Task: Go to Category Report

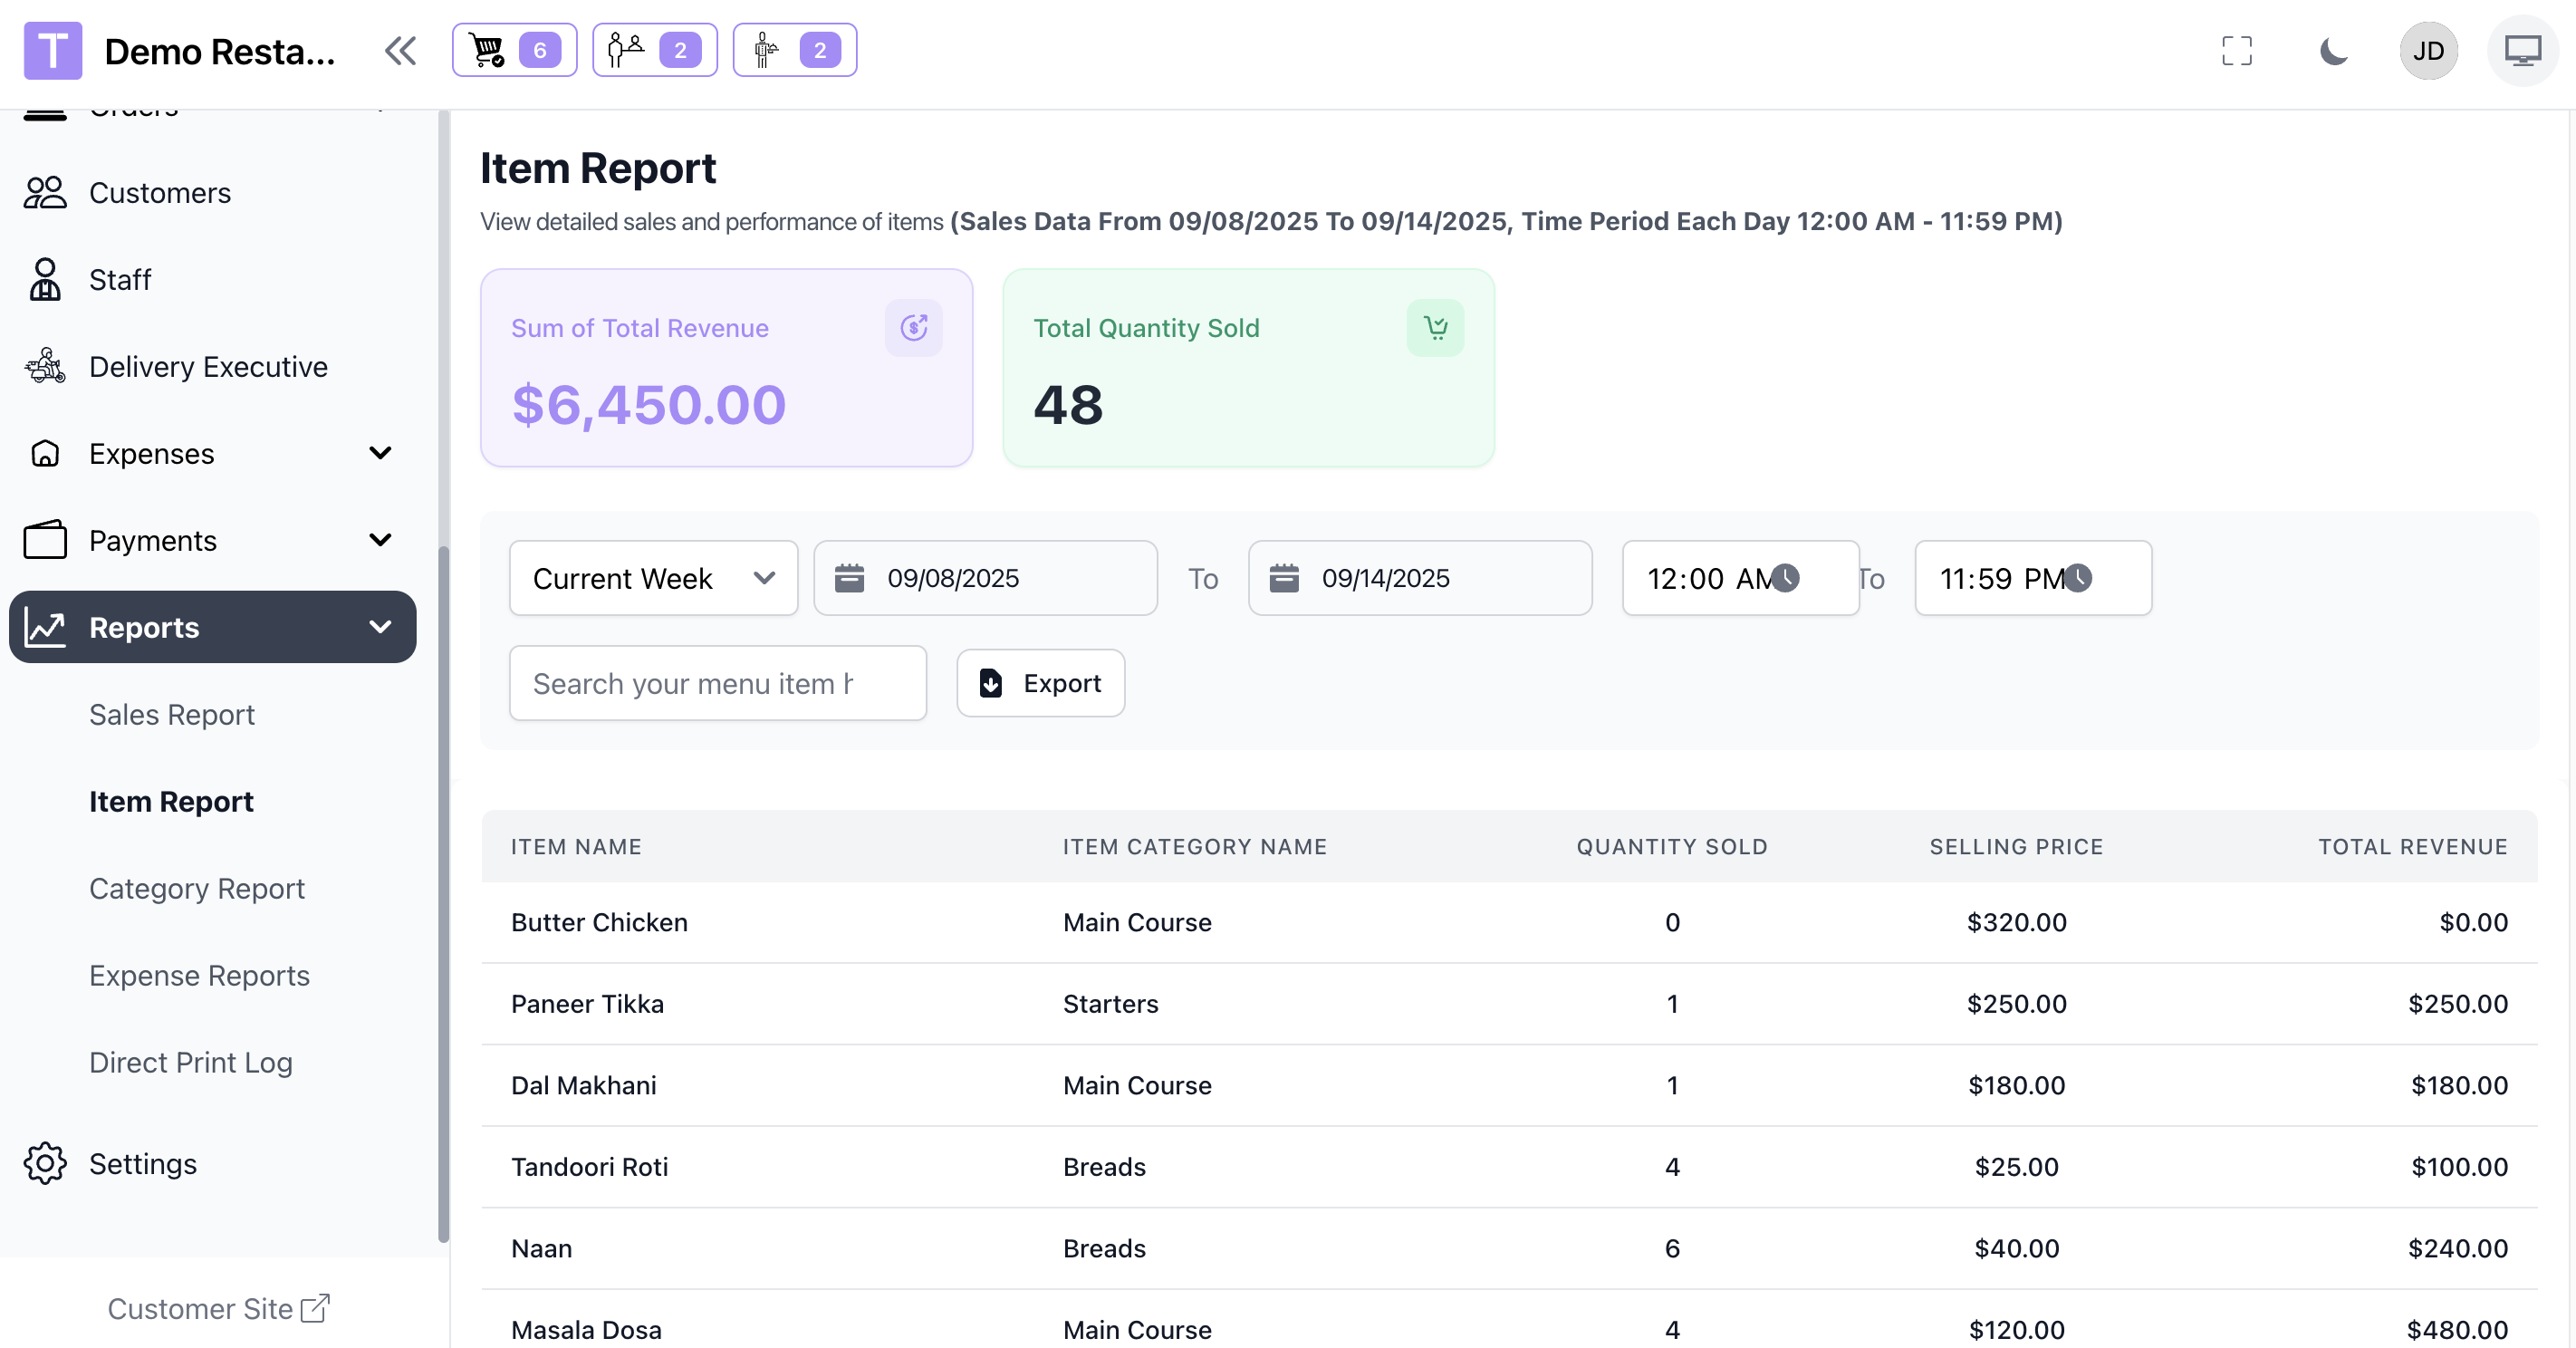Action: pyautogui.click(x=197, y=888)
